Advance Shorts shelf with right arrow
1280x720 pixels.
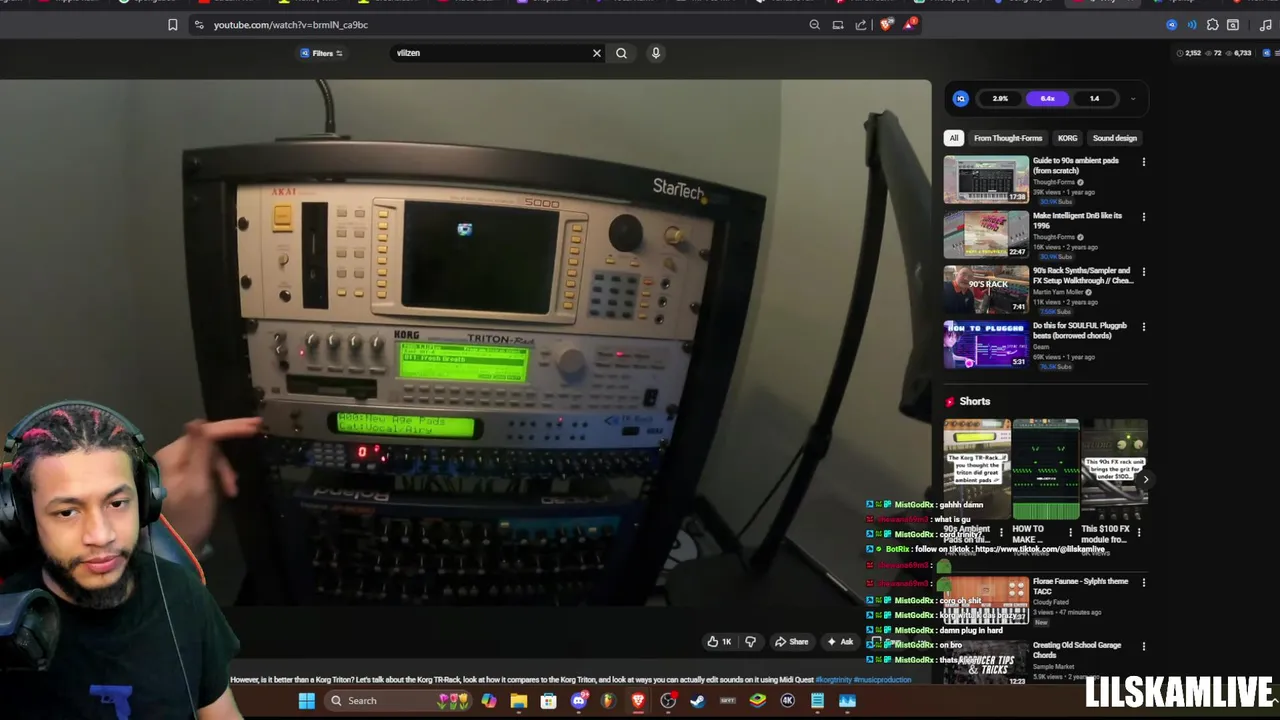1145,479
